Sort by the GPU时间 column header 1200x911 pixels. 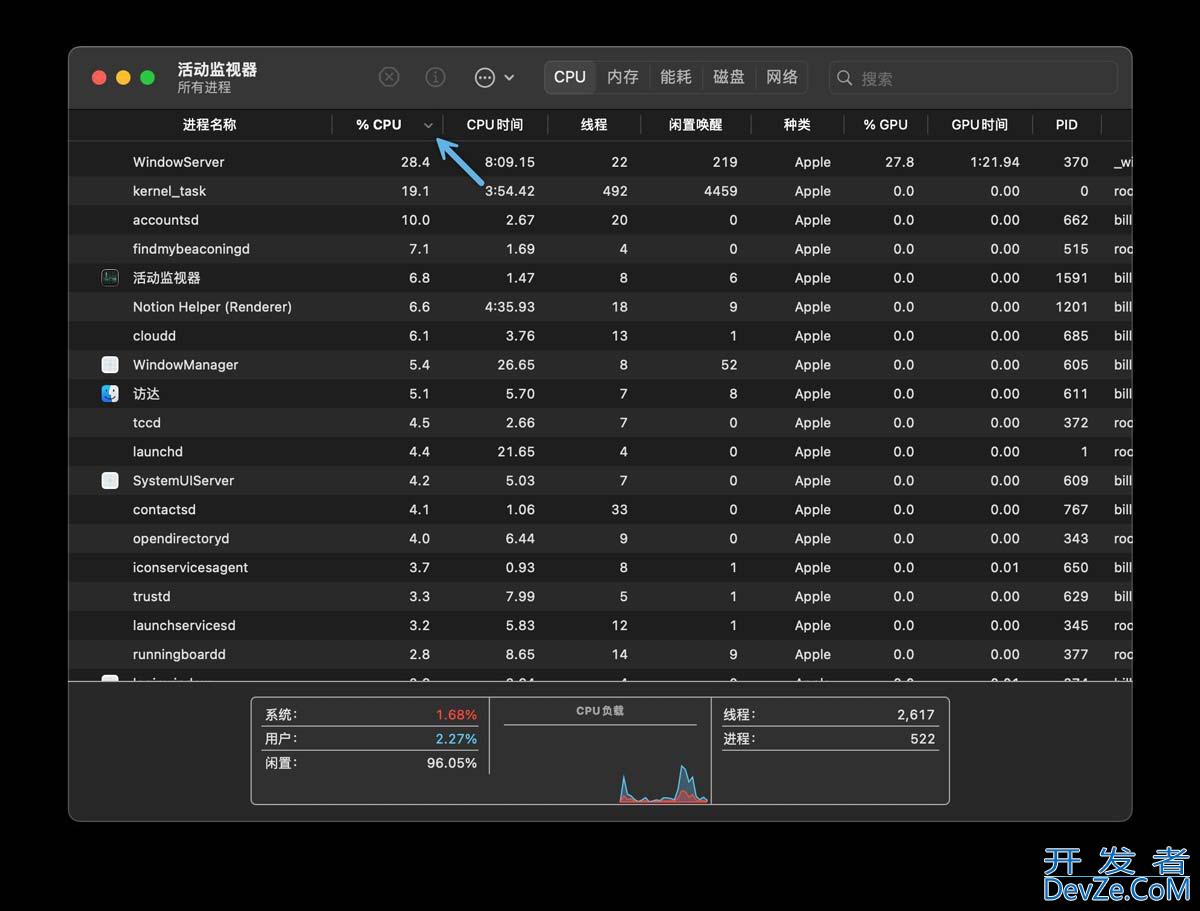979,125
